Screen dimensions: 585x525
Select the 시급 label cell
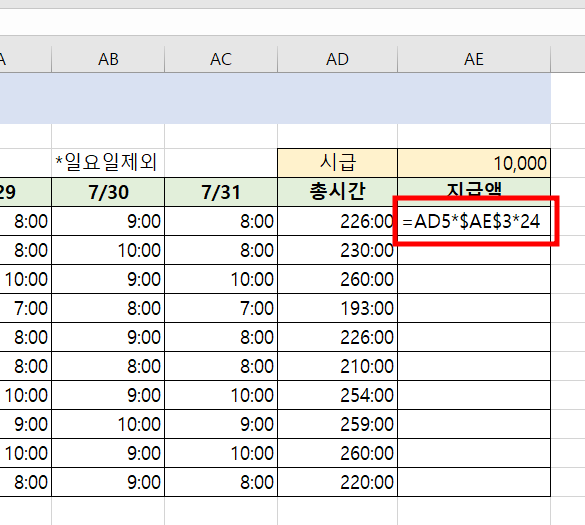[x=337, y=163]
